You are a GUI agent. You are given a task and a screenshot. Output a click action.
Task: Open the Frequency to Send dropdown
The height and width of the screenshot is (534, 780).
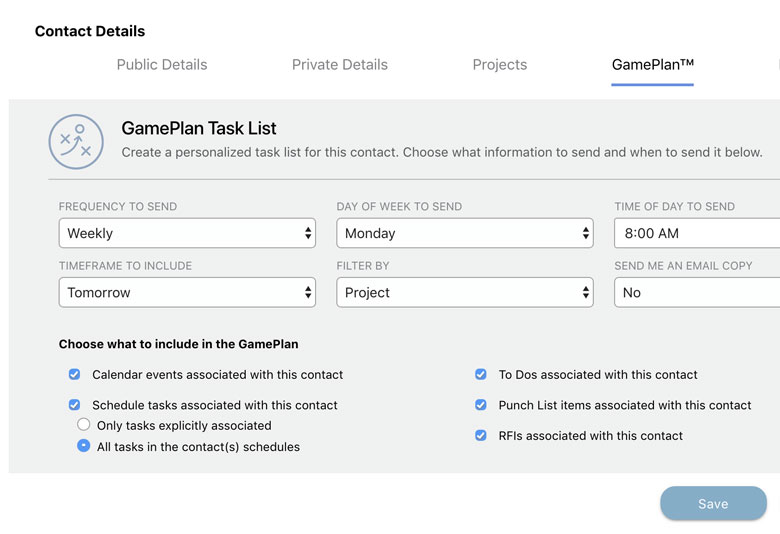point(187,233)
